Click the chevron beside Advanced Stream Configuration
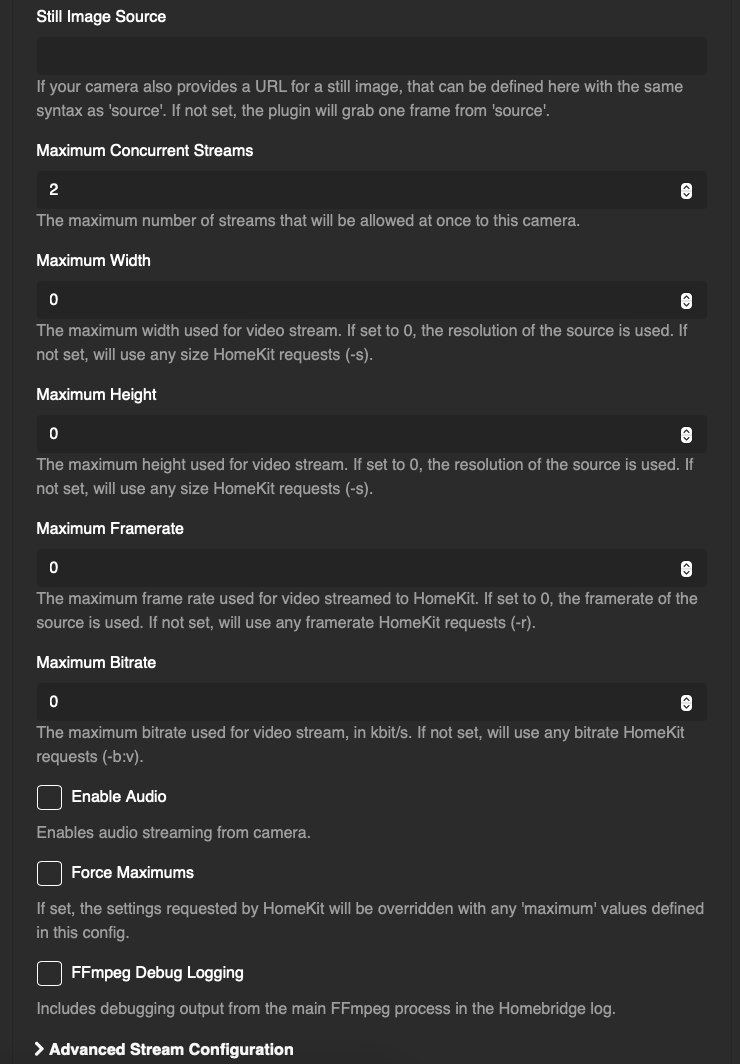 click(x=40, y=1050)
